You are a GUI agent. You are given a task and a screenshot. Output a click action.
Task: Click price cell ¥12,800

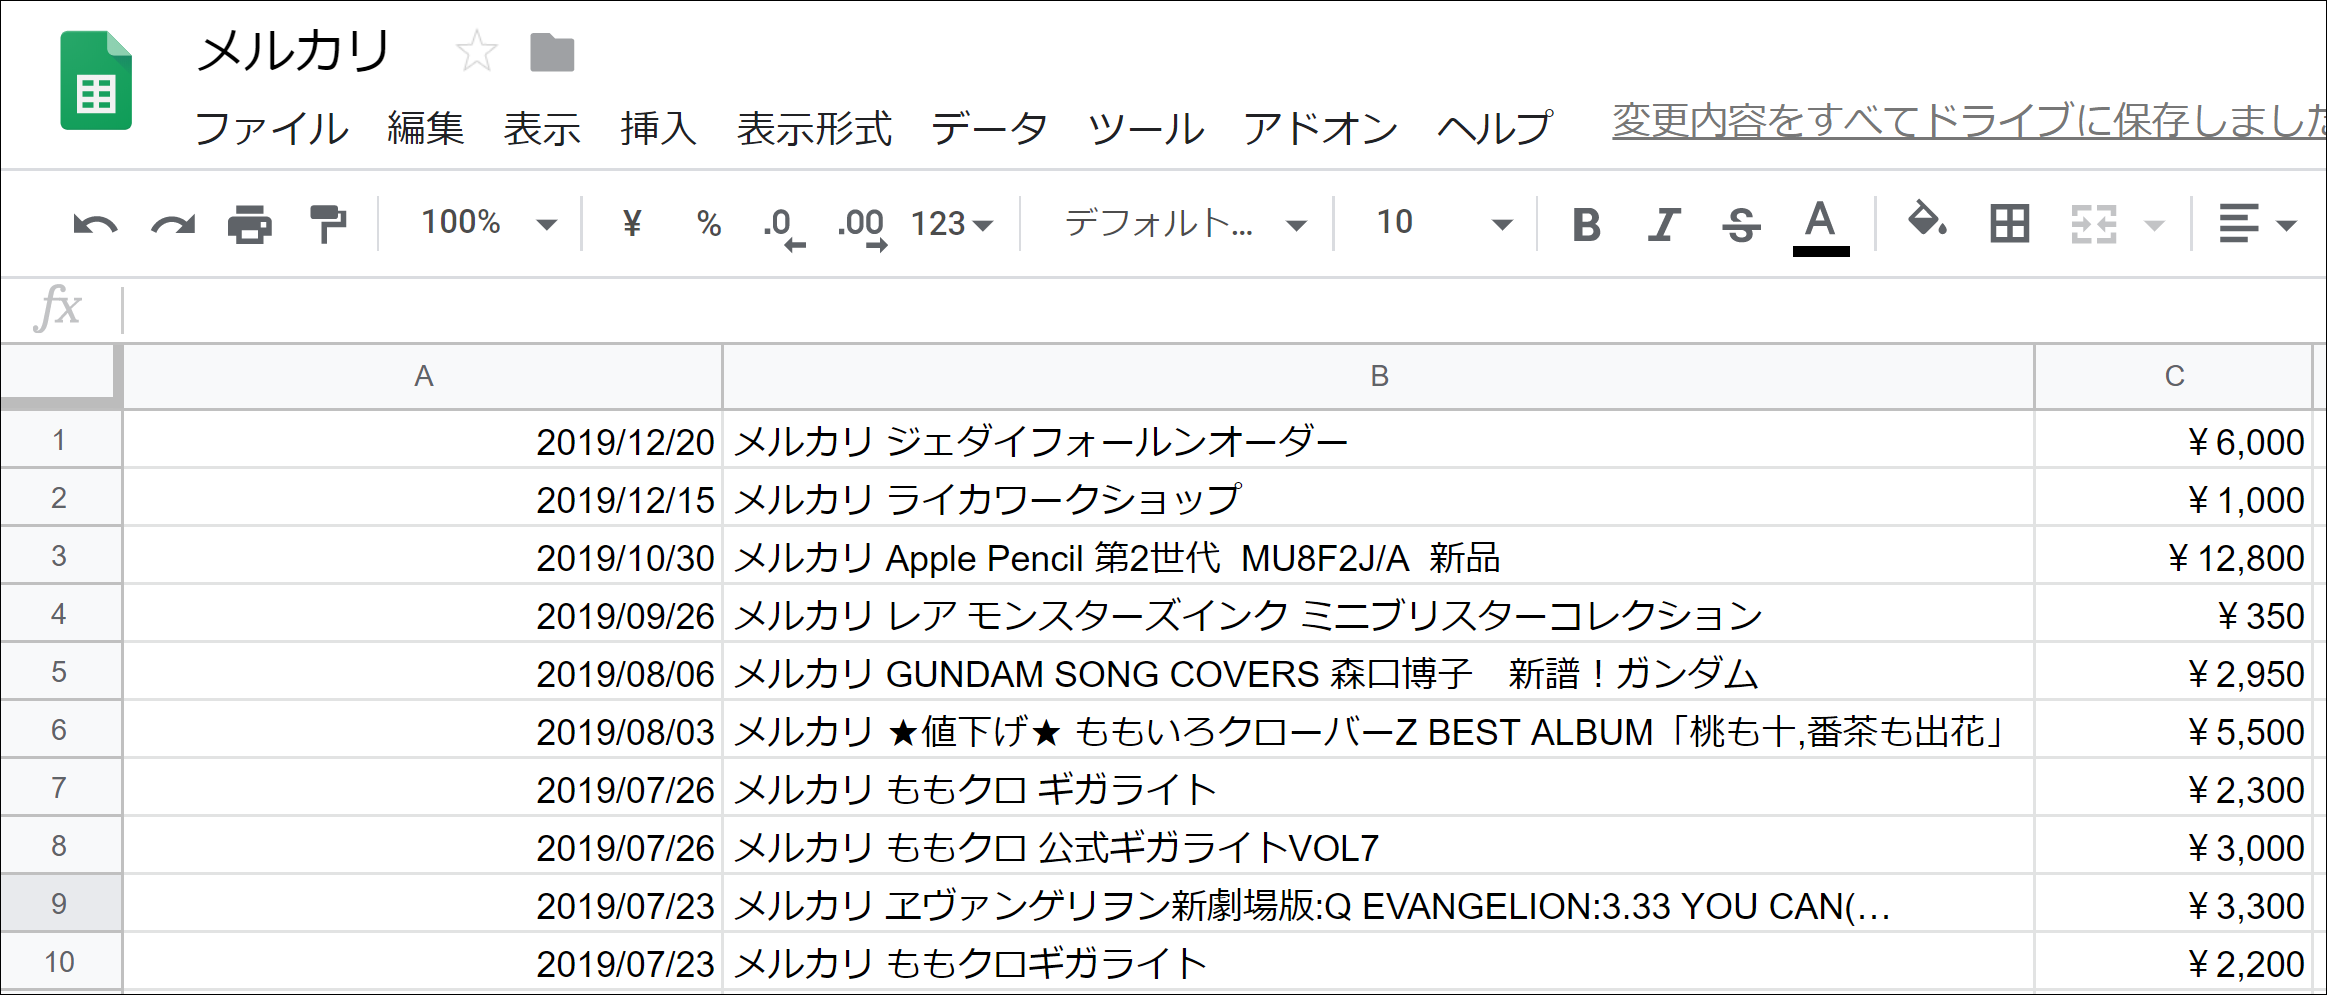pos(2174,557)
